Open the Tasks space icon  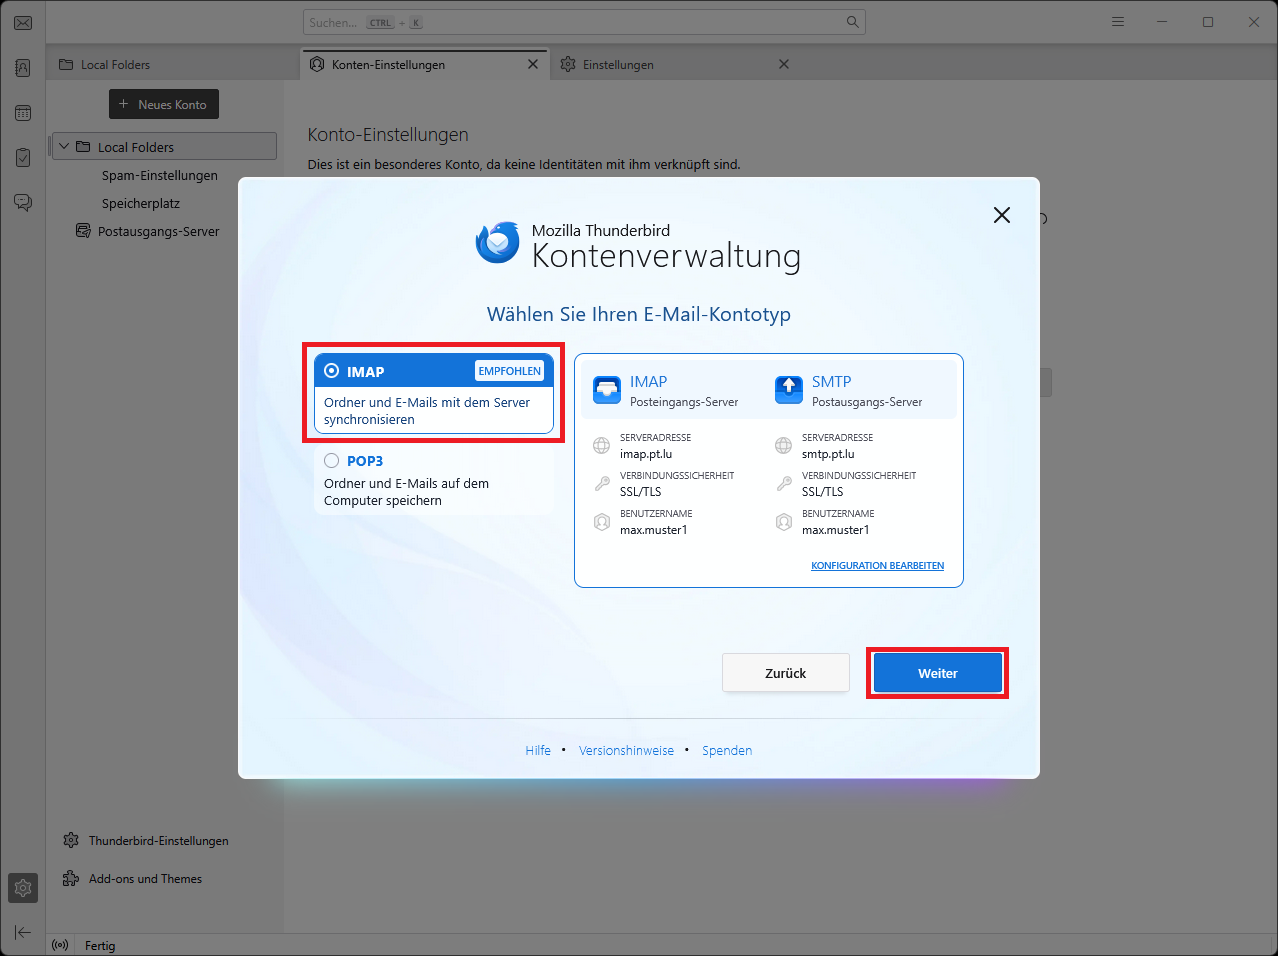[x=23, y=158]
